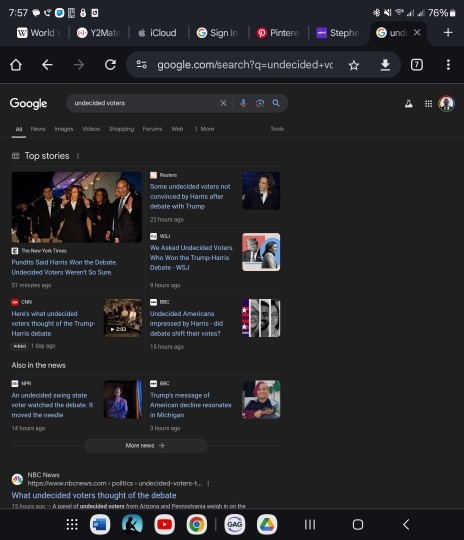Viewport: 464px width, 540px height.
Task: Switch to the iCloud tab
Action: [x=158, y=33]
